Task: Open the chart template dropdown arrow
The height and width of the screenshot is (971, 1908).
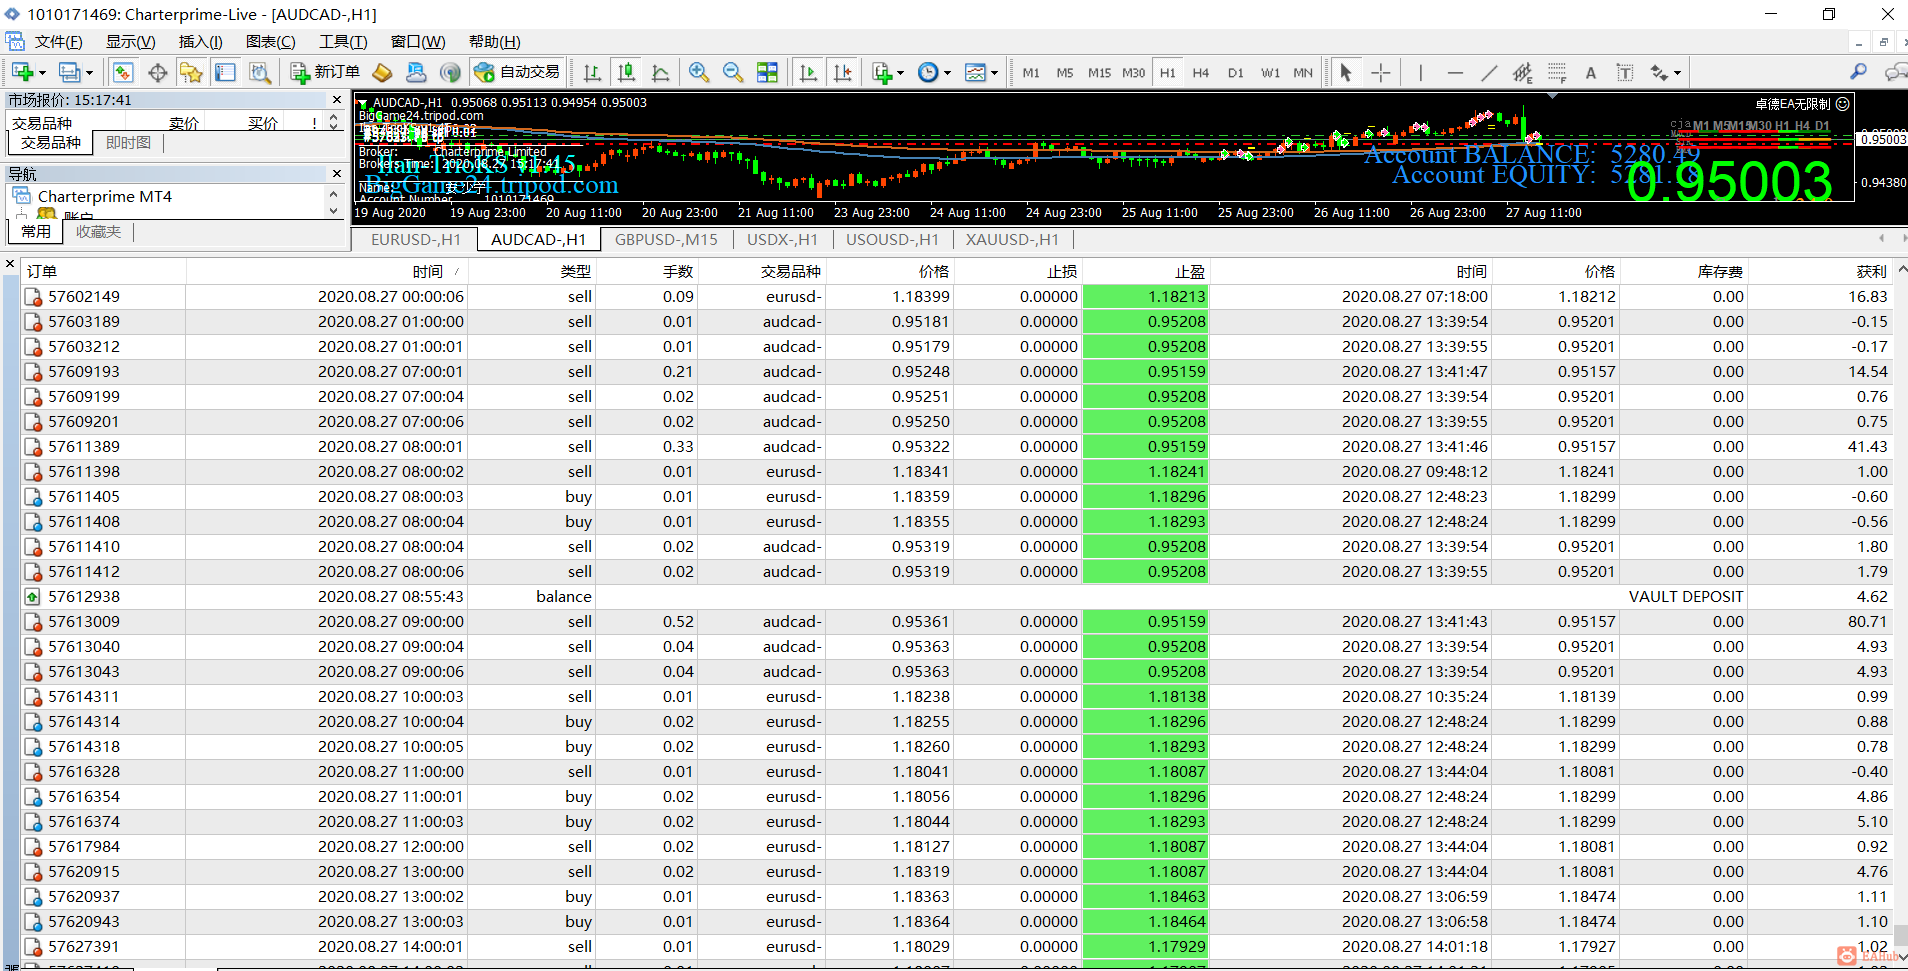Action: 994,72
